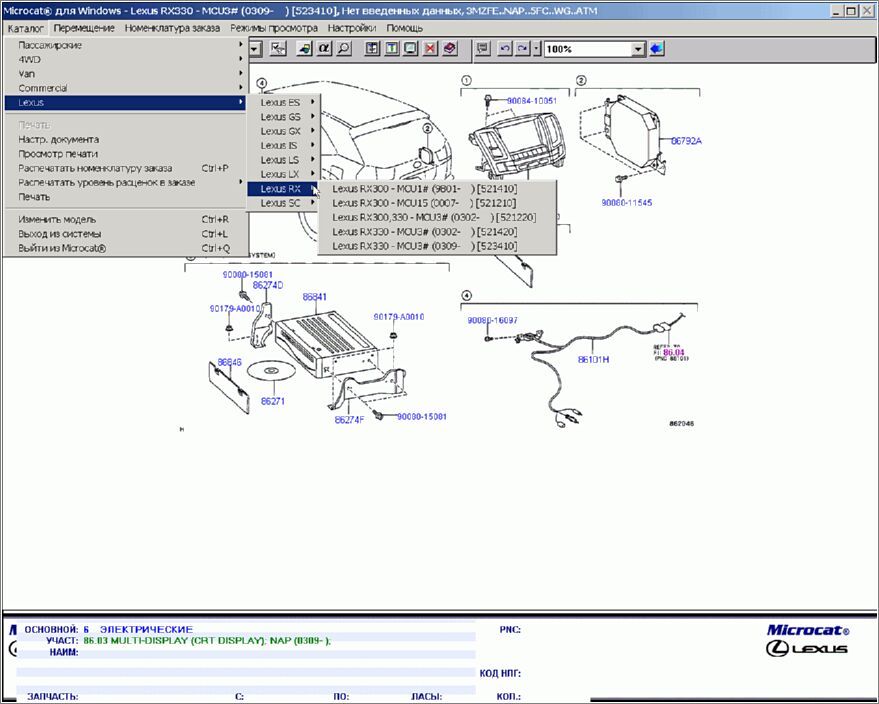The image size is (879, 704).
Task: Open the Настройки menu
Action: [x=352, y=28]
